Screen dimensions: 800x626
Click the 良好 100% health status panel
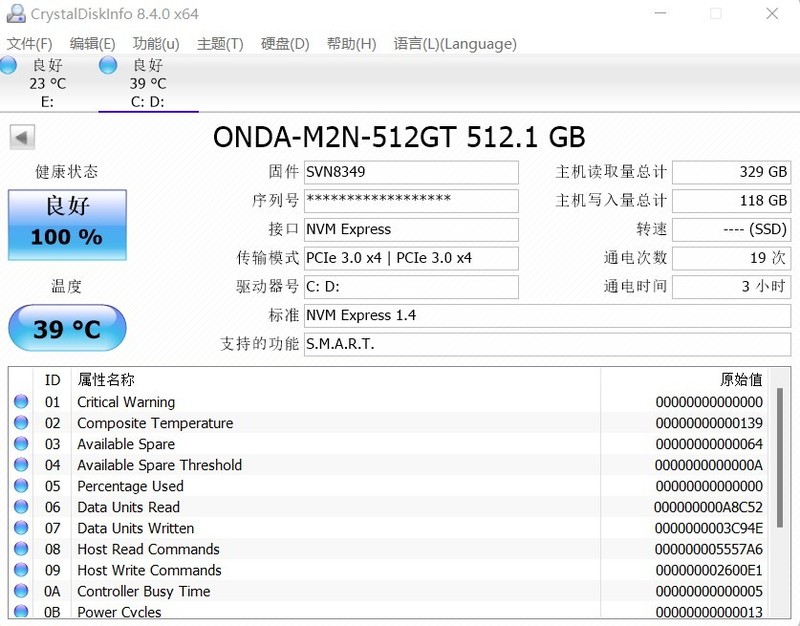point(66,225)
